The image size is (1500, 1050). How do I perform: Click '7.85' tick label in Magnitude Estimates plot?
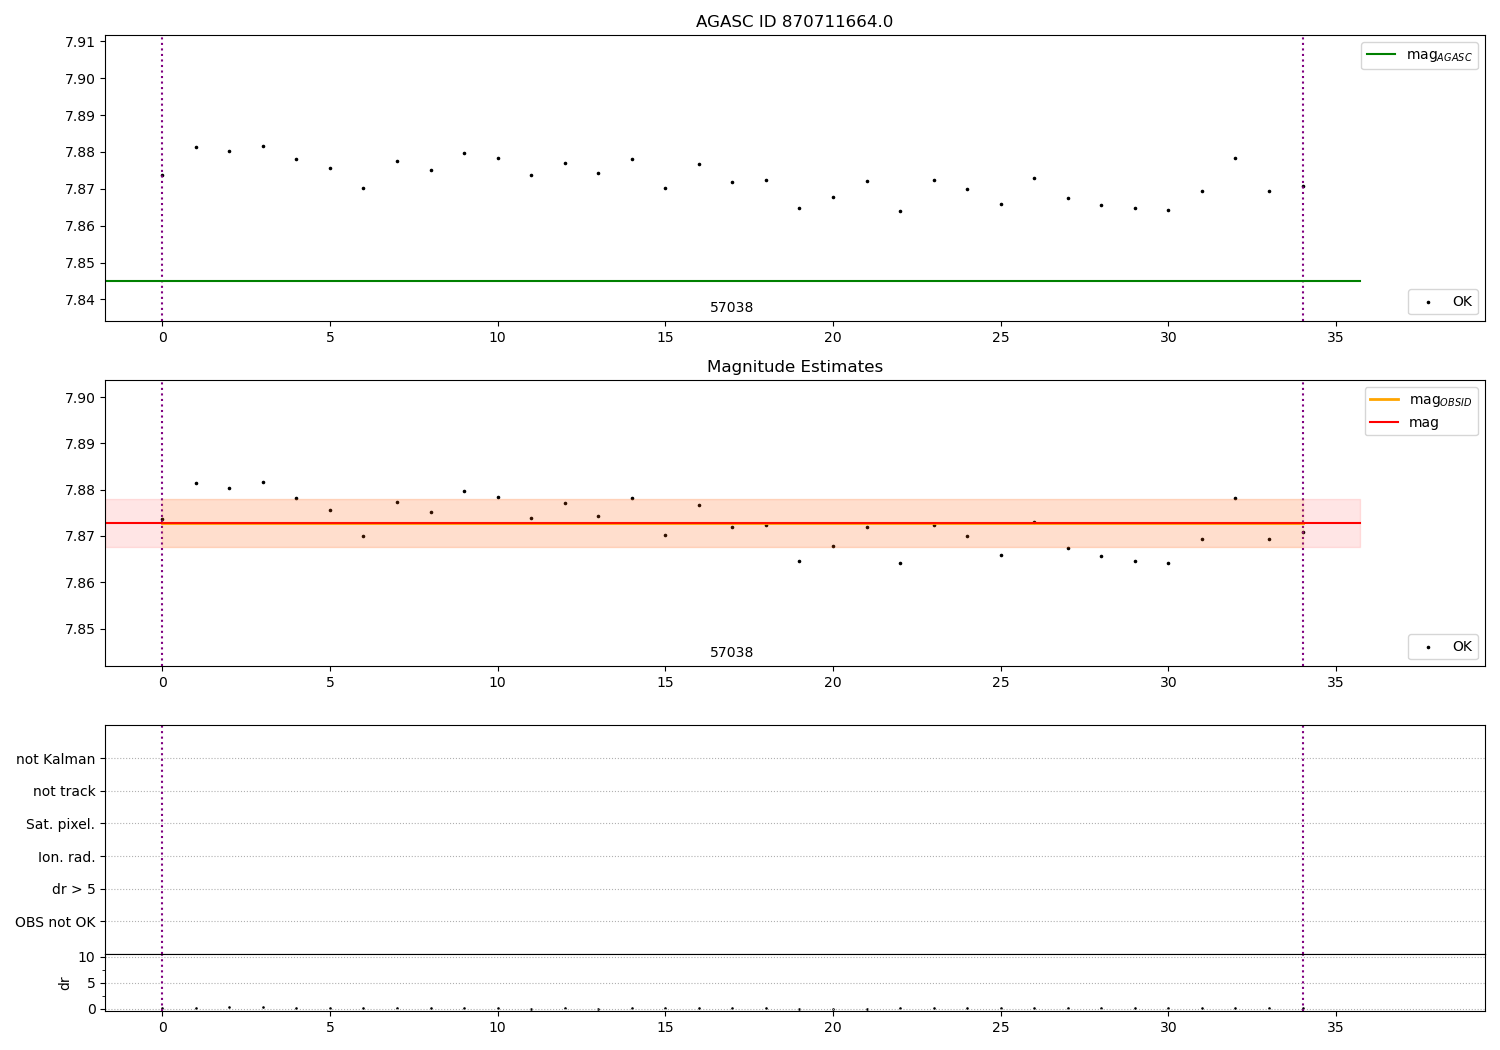tap(78, 629)
